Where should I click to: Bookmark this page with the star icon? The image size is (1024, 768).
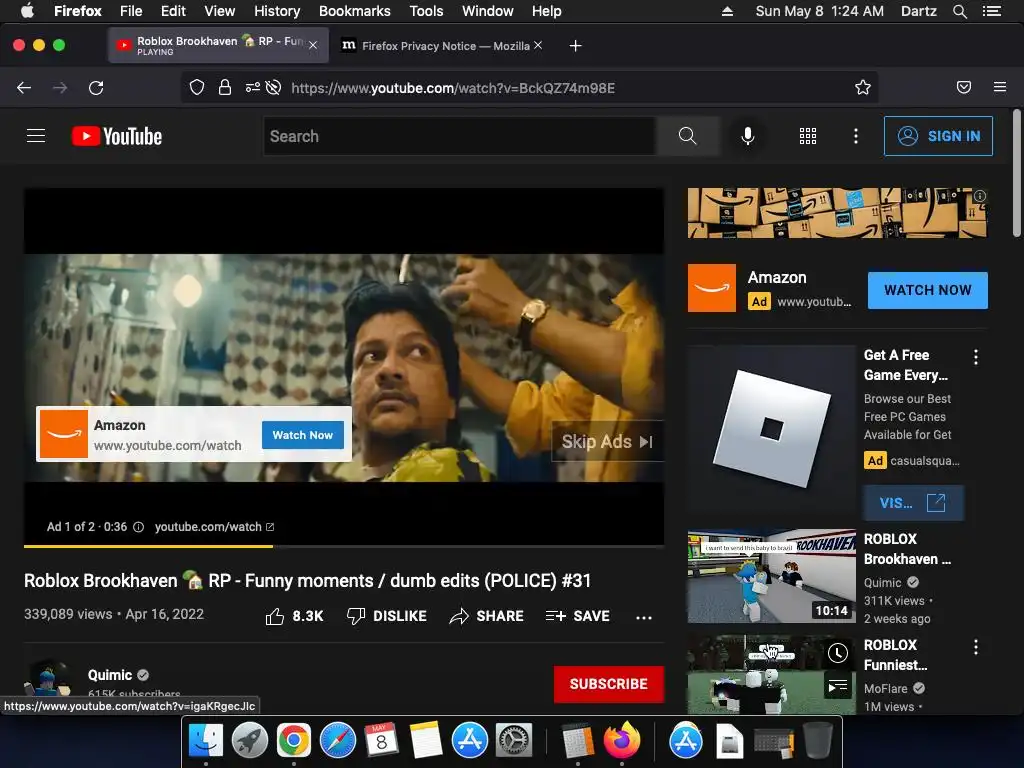[863, 88]
